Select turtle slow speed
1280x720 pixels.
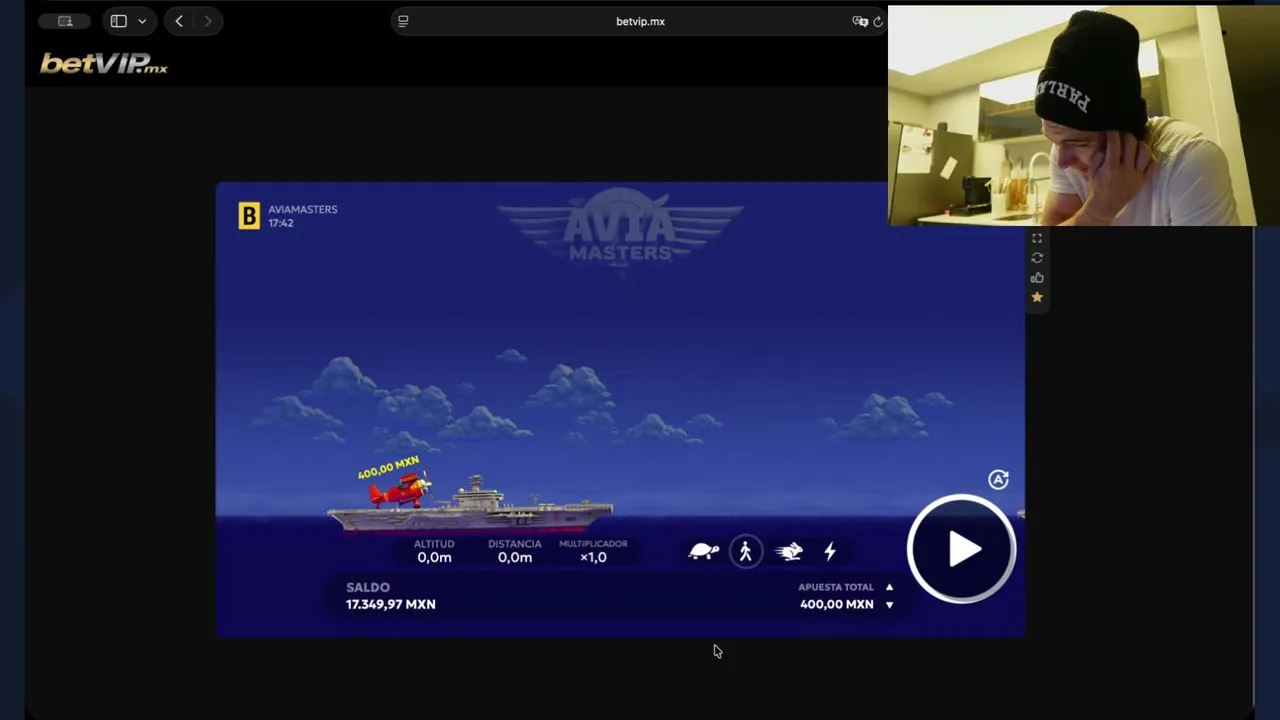coord(704,551)
